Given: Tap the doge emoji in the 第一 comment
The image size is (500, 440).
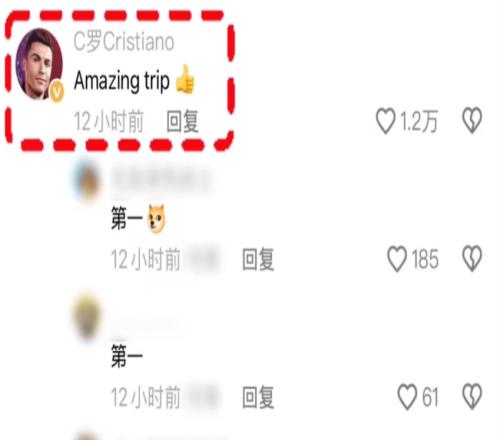Looking at the screenshot, I should [x=156, y=219].
